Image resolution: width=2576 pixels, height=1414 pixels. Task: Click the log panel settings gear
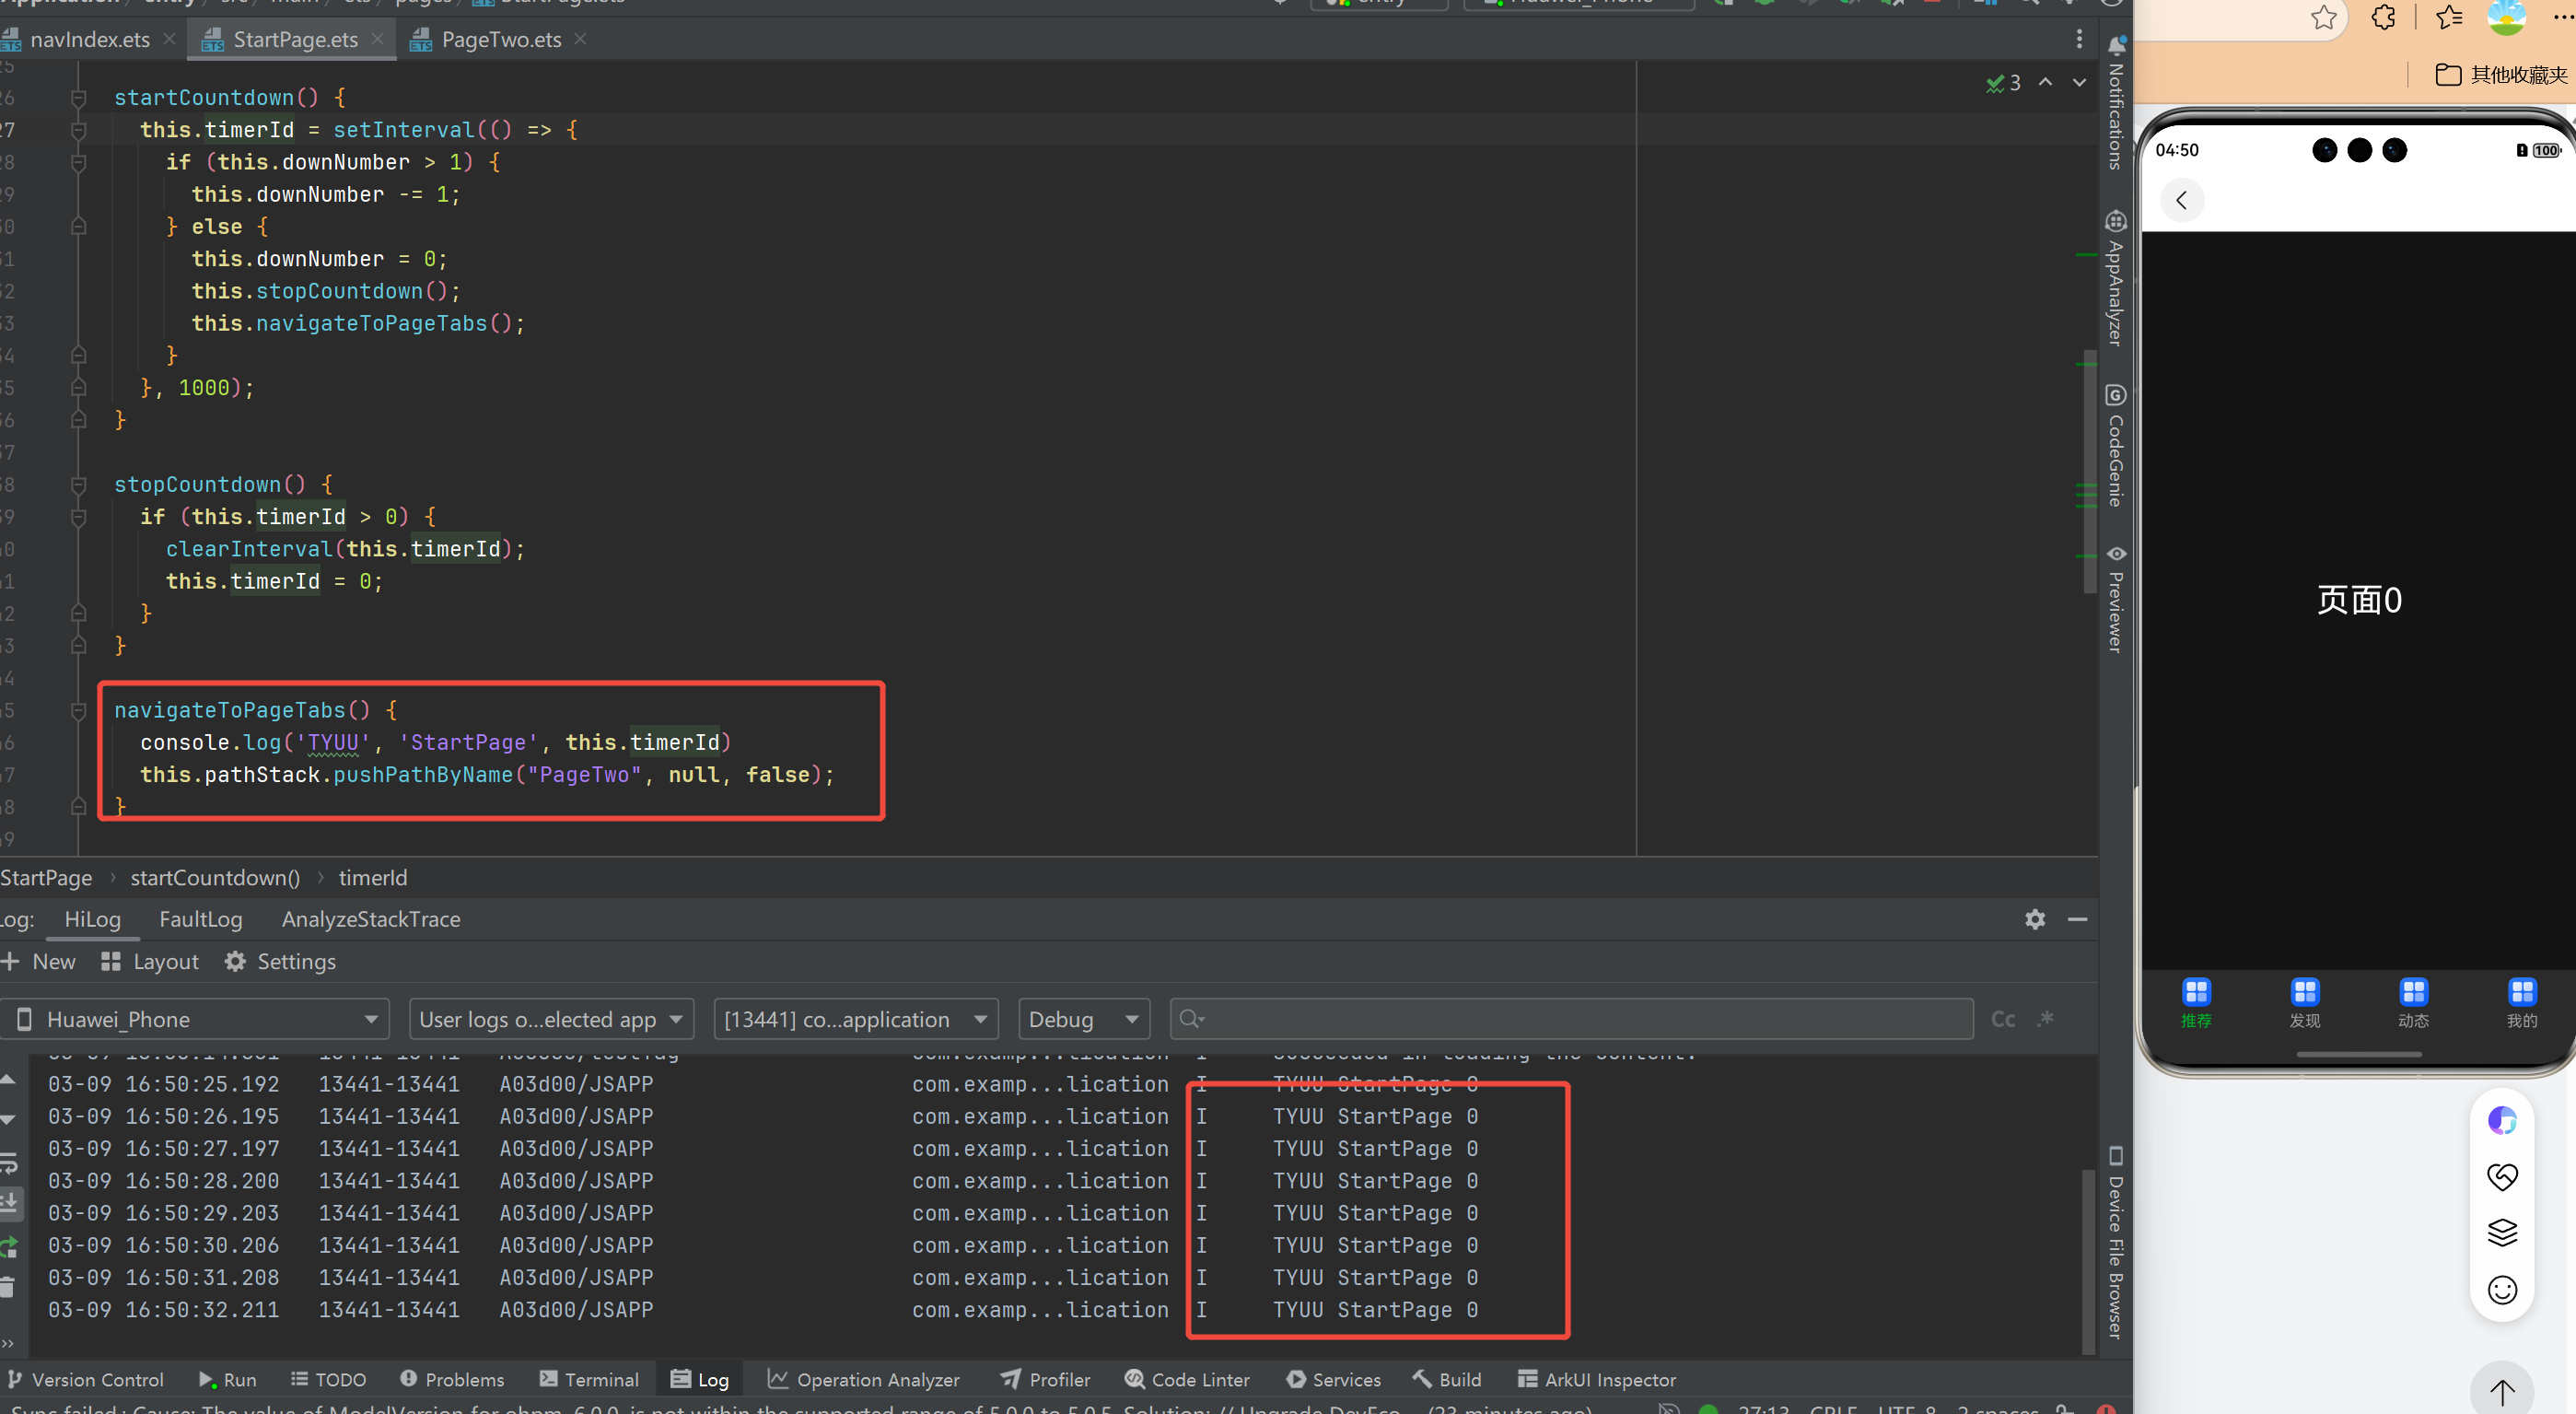point(2035,919)
